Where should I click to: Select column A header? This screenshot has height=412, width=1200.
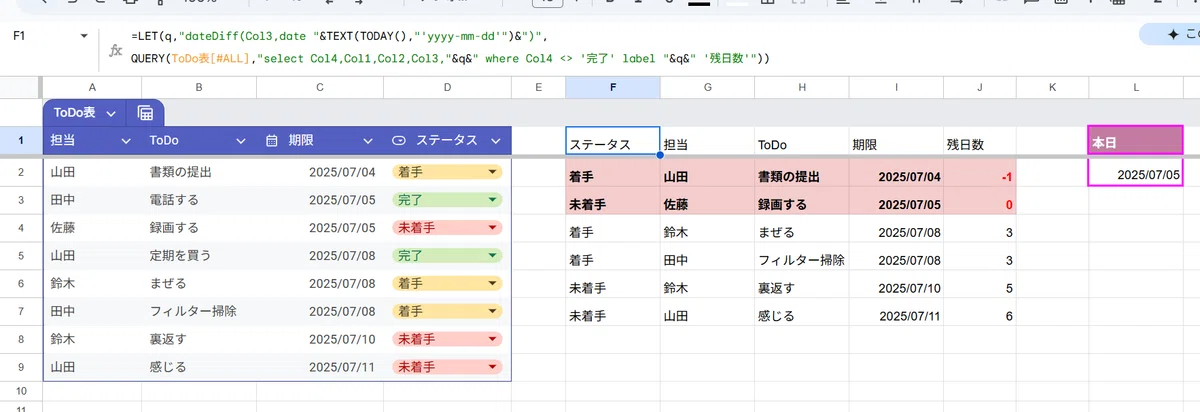coord(93,89)
